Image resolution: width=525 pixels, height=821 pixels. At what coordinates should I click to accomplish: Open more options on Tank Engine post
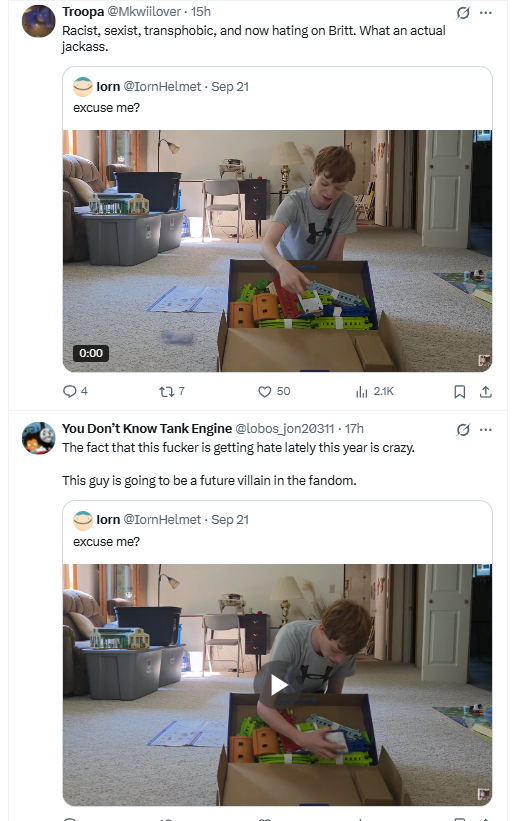pyautogui.click(x=486, y=430)
